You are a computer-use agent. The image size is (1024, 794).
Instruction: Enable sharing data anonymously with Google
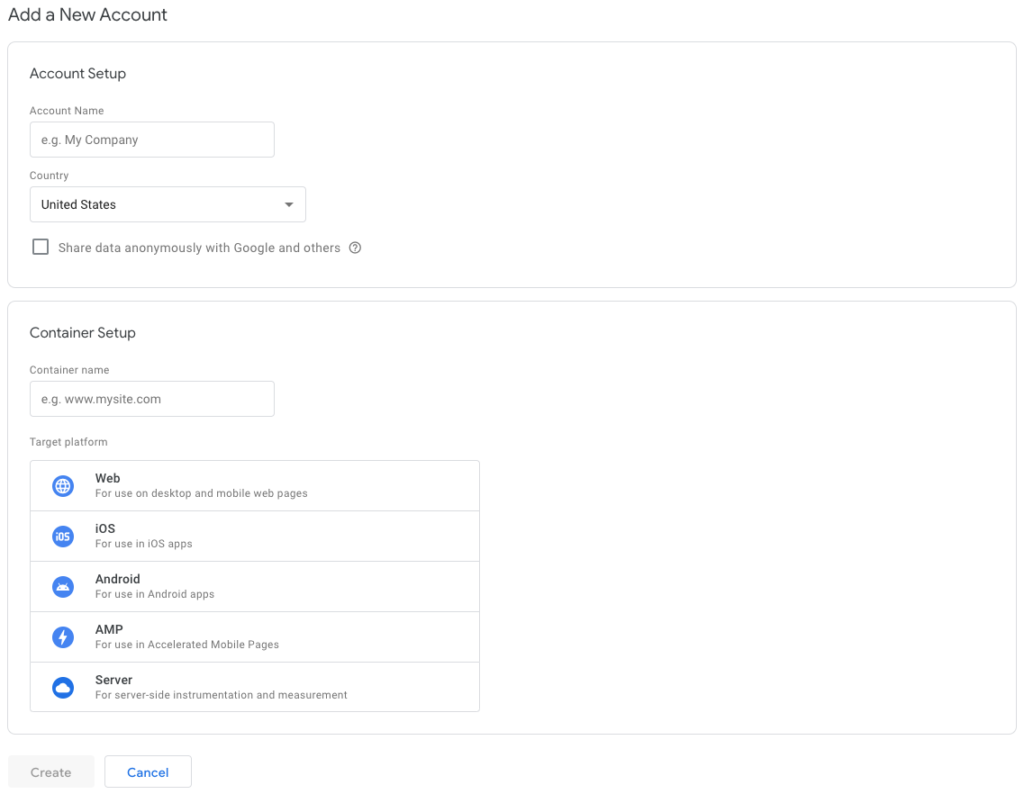tap(40, 246)
